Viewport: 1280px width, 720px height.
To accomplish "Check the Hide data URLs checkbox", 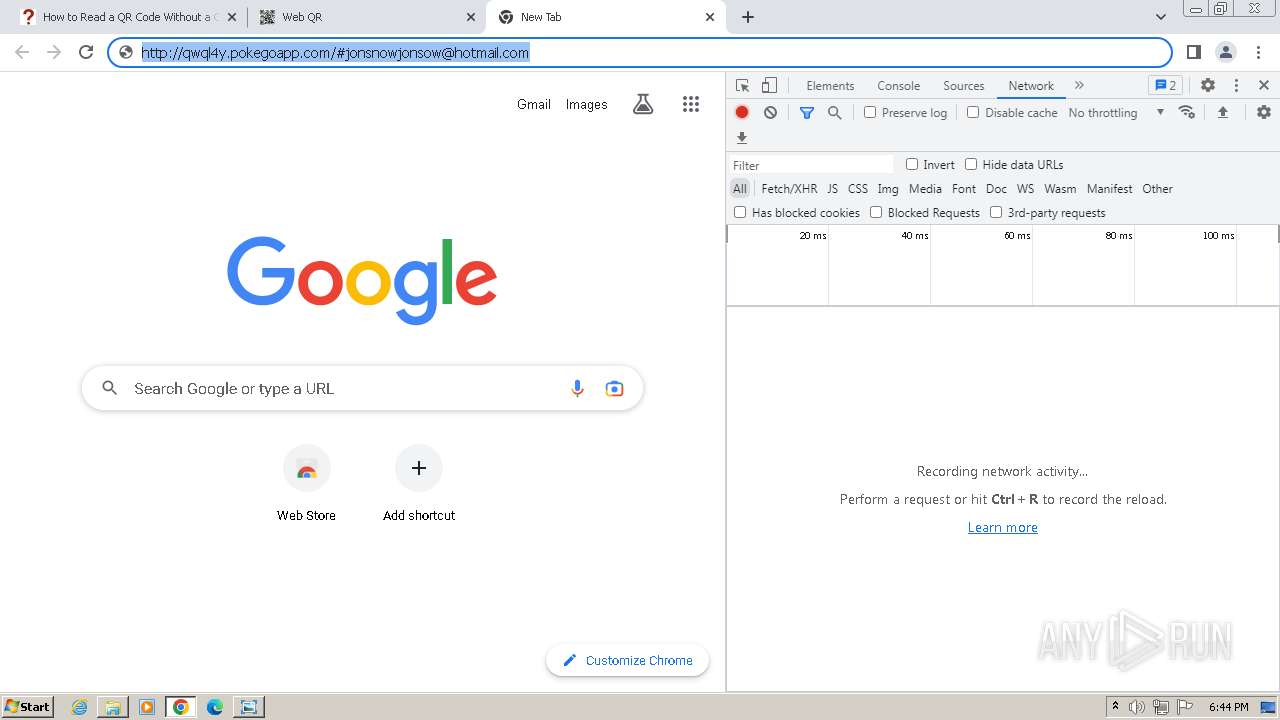I will (x=971, y=164).
